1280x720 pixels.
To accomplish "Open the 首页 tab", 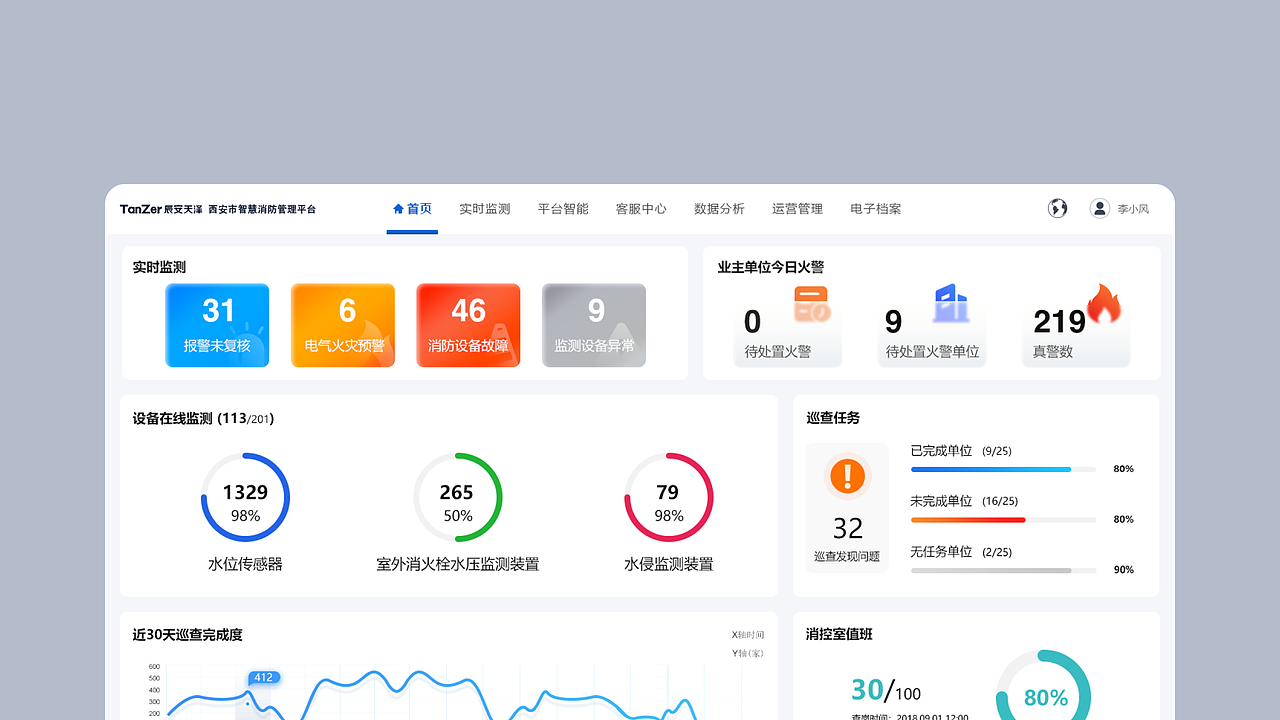I will (412, 209).
